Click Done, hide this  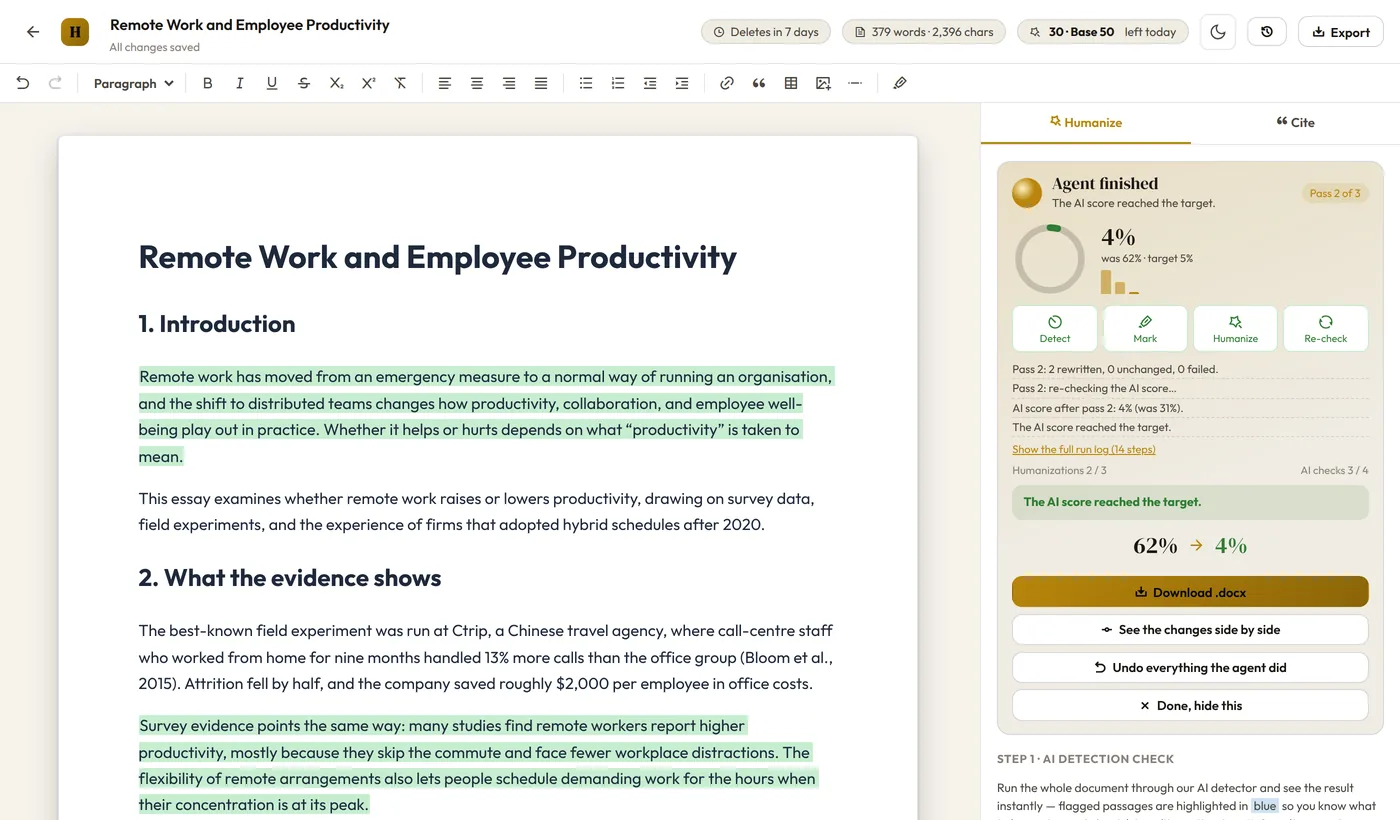click(x=1190, y=705)
